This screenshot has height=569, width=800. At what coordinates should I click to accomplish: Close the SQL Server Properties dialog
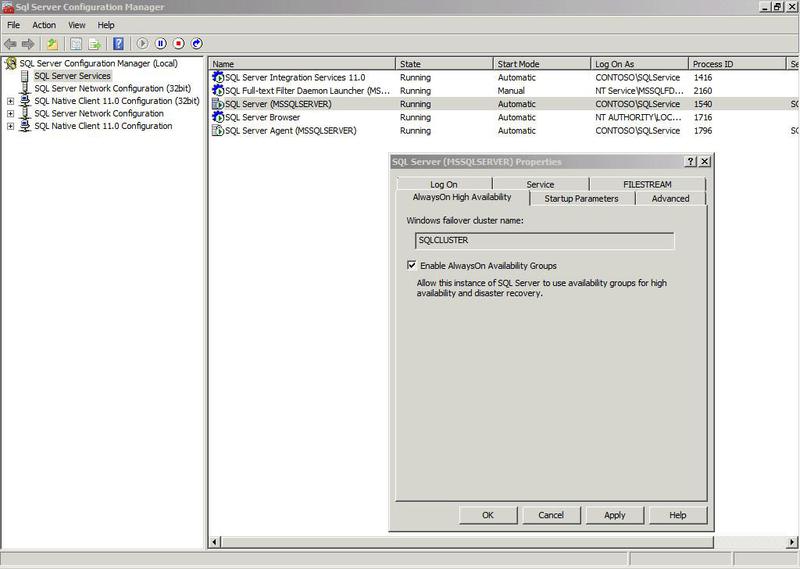point(705,162)
